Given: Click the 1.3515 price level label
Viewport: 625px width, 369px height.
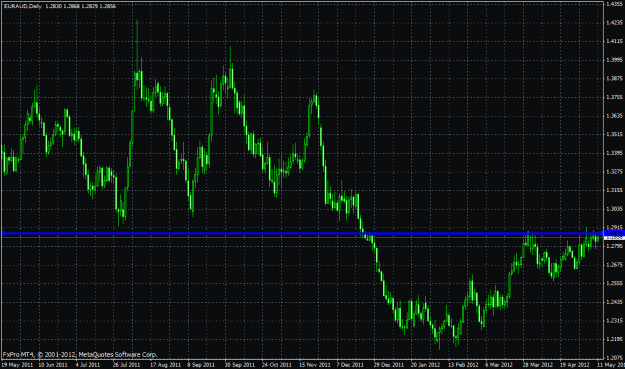Looking at the screenshot, I should point(614,134).
